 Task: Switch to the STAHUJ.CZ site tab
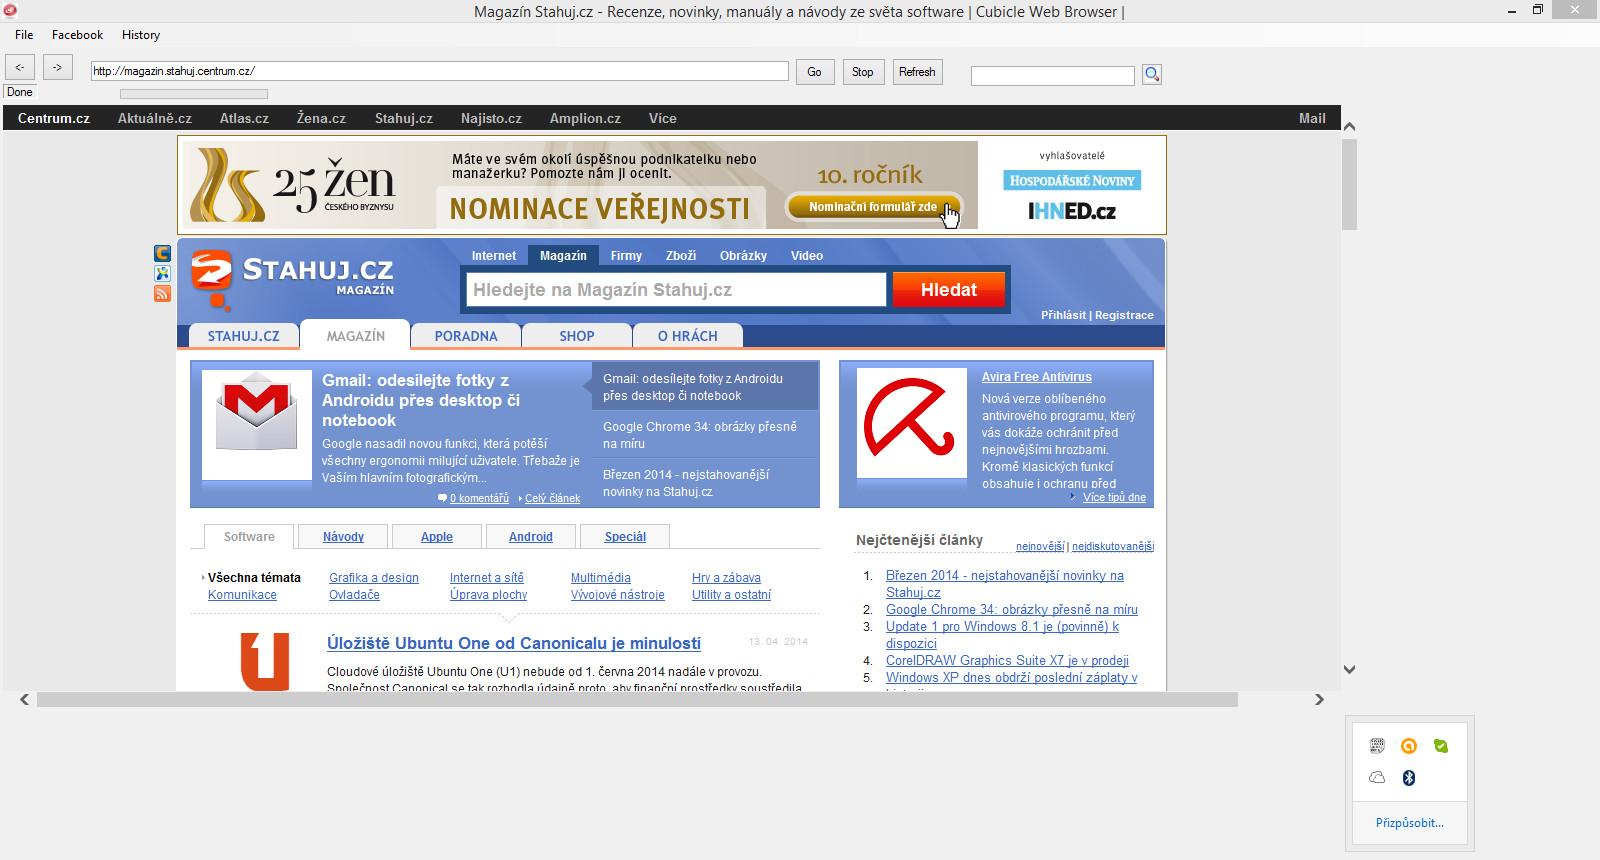click(x=244, y=336)
